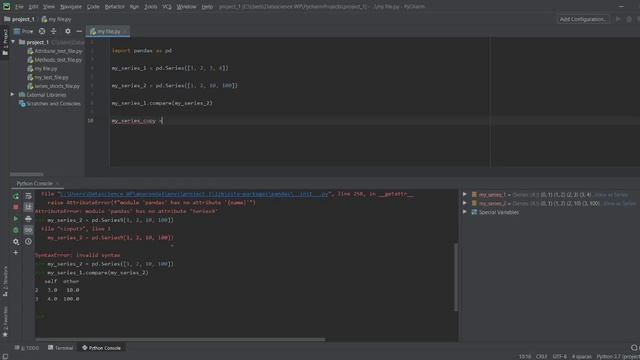
Task: Execute the current console statement
Action: click(x=16, y=219)
